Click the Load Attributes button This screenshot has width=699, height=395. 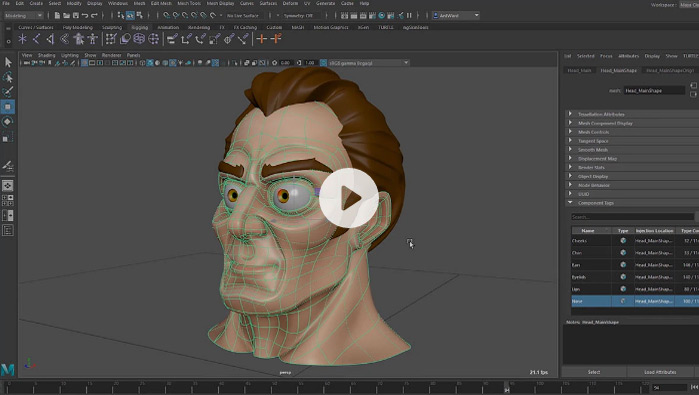660,372
